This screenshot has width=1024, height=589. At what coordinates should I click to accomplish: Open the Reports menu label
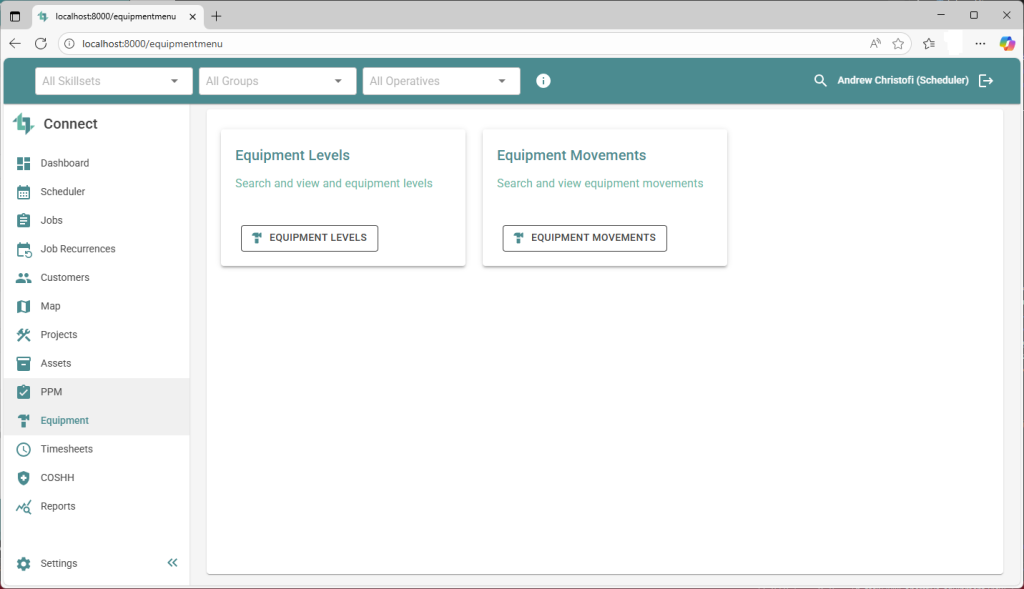pos(58,507)
